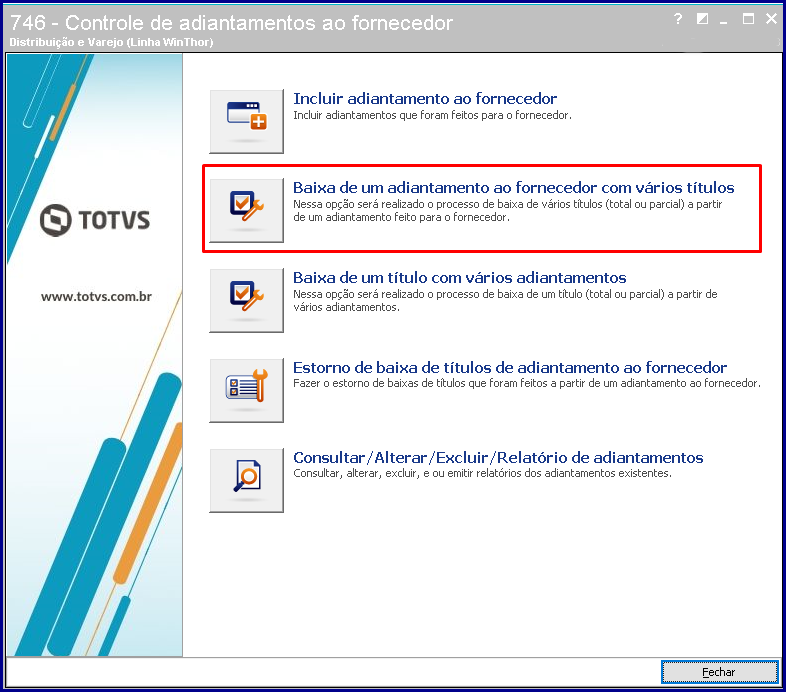Click the TOTVS logo in the sidebar
Screen dimensions: 786x692
point(95,220)
